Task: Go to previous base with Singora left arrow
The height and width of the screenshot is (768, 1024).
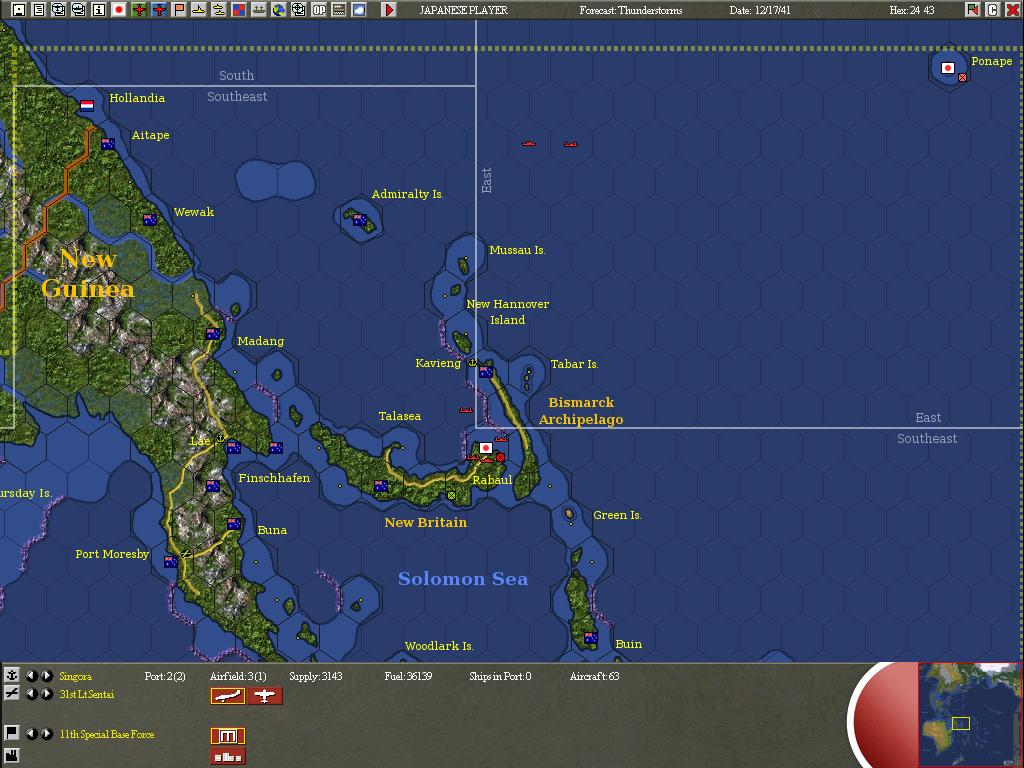Action: coord(31,675)
